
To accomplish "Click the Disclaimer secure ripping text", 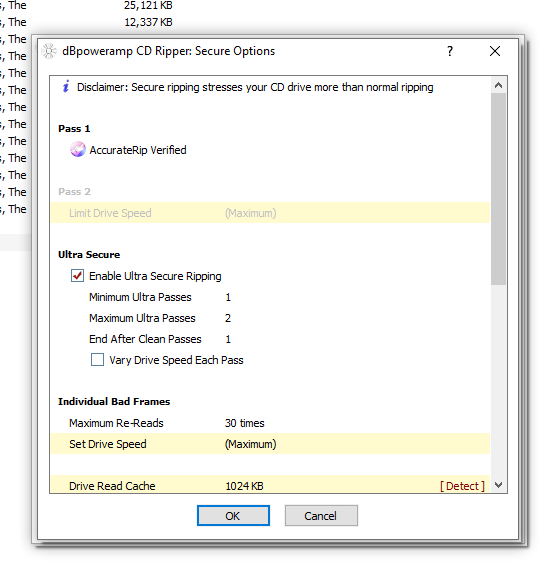I will click(255, 87).
